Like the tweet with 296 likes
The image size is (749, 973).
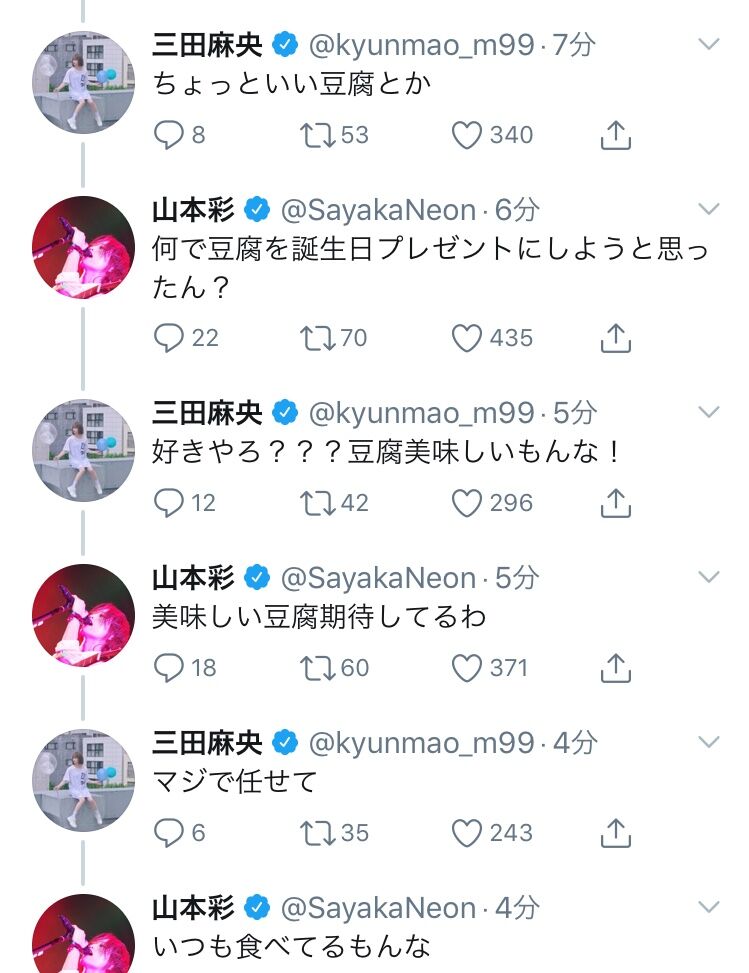pyautogui.click(x=467, y=502)
